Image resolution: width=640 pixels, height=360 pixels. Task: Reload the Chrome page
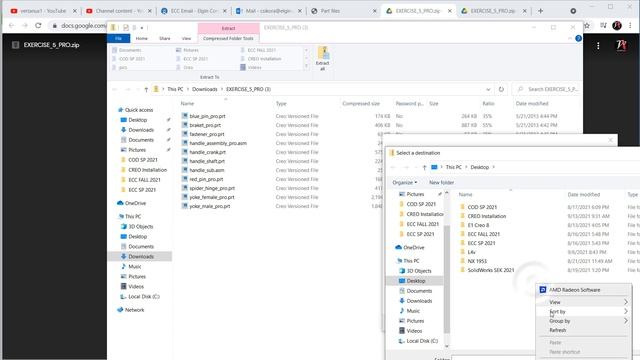[38, 25]
